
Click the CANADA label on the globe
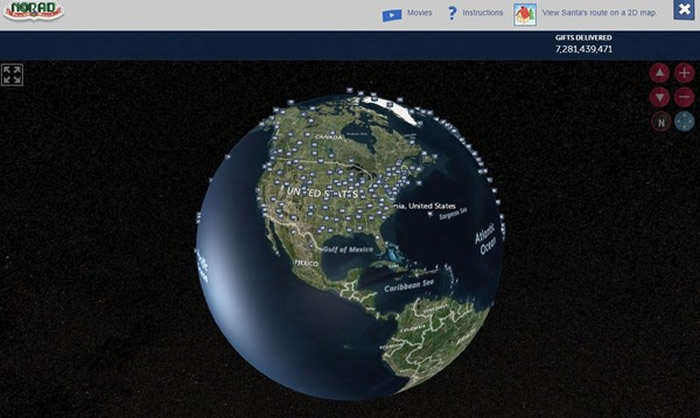[x=329, y=137]
